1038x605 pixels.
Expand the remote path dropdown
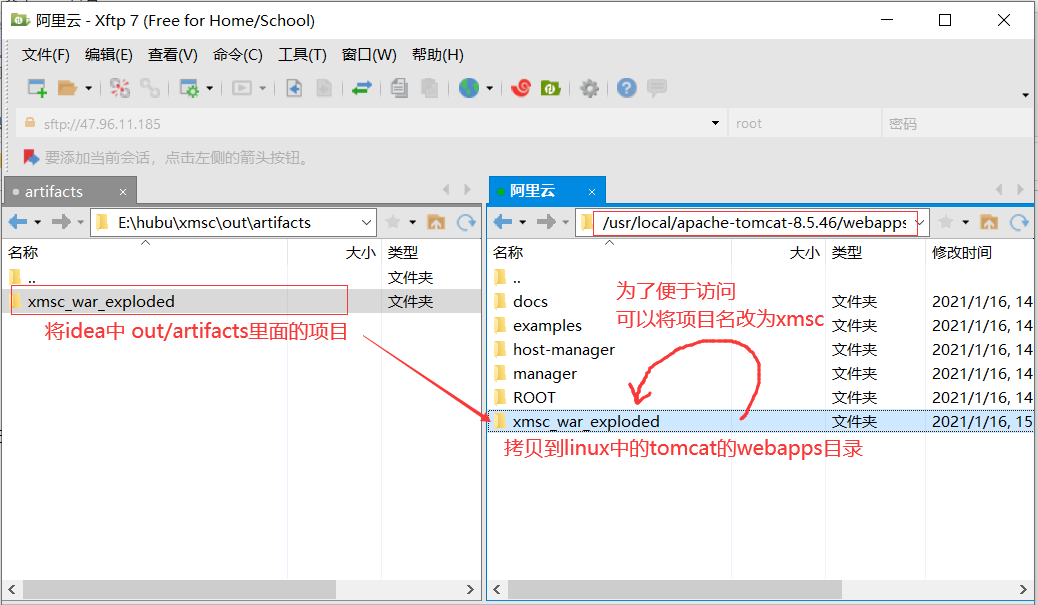tap(920, 222)
